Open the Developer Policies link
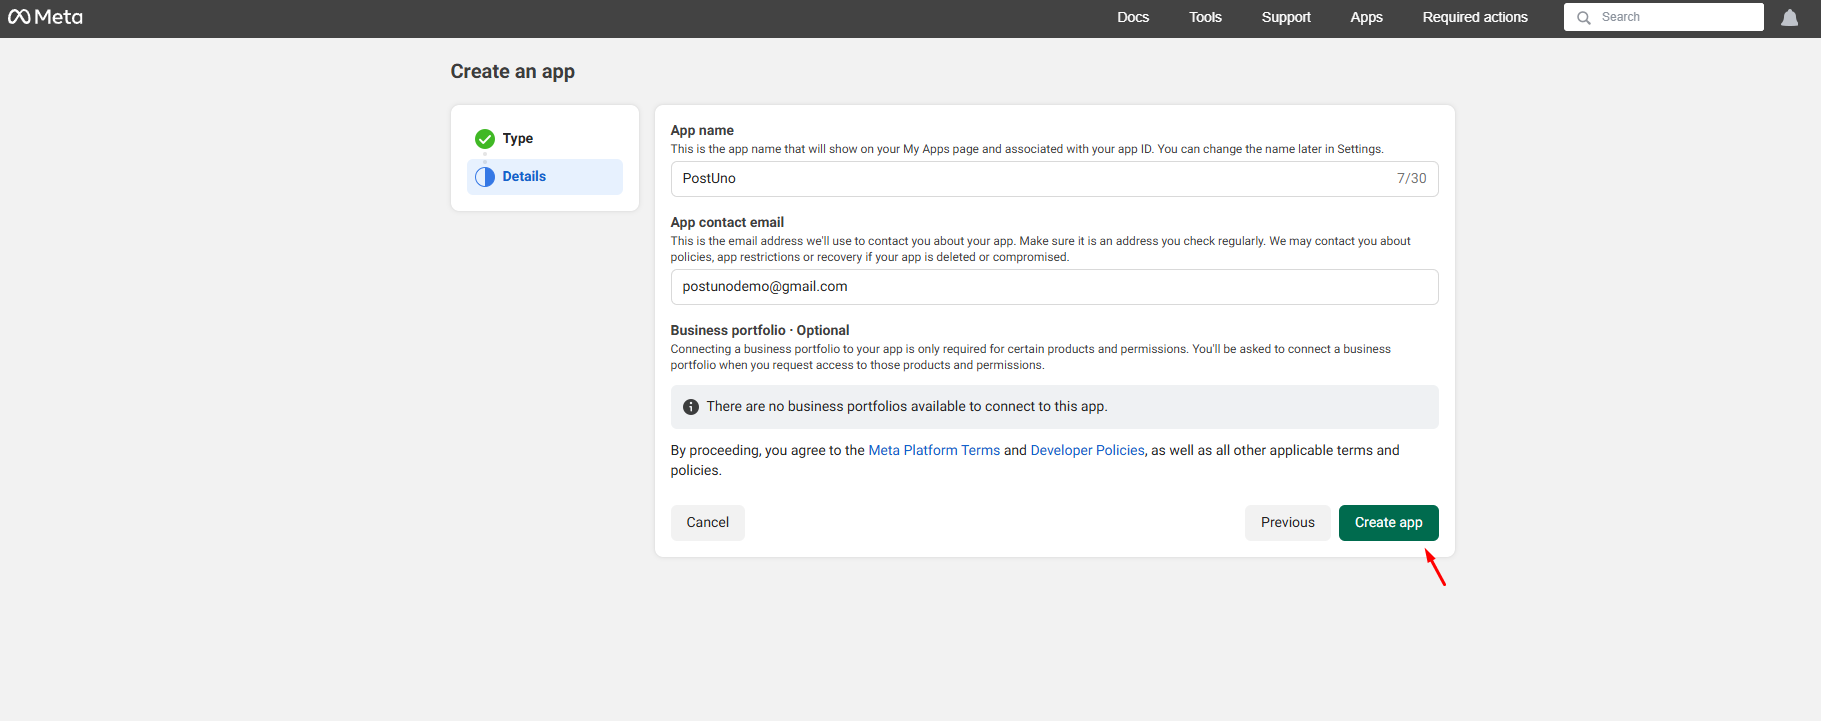 [1087, 451]
